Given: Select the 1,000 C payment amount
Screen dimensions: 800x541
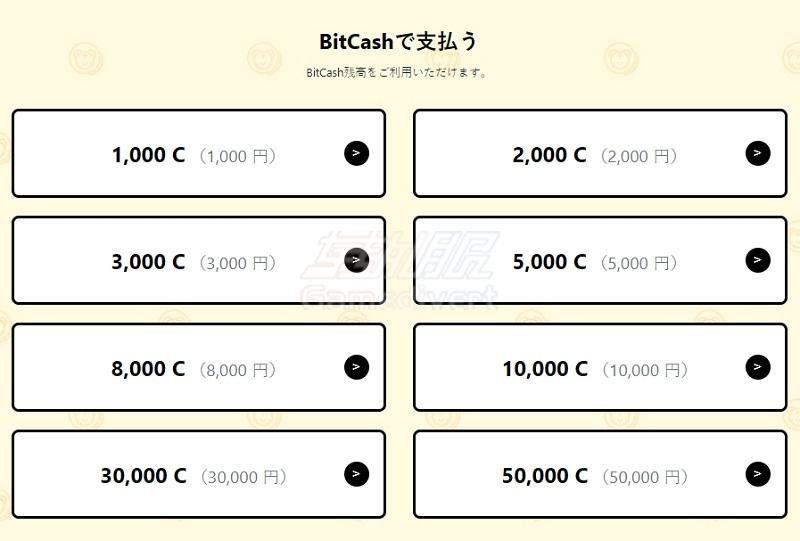Looking at the screenshot, I should tap(199, 153).
